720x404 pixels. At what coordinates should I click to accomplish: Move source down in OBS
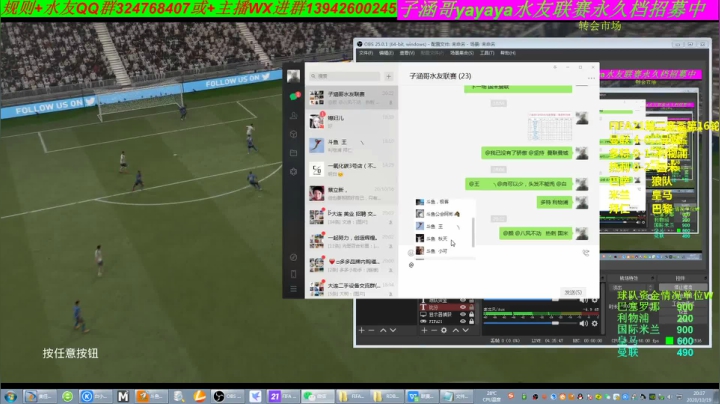[x=466, y=330]
